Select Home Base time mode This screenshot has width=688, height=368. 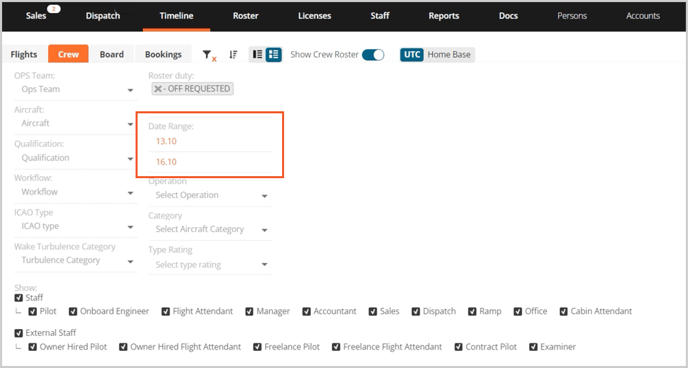tap(449, 55)
